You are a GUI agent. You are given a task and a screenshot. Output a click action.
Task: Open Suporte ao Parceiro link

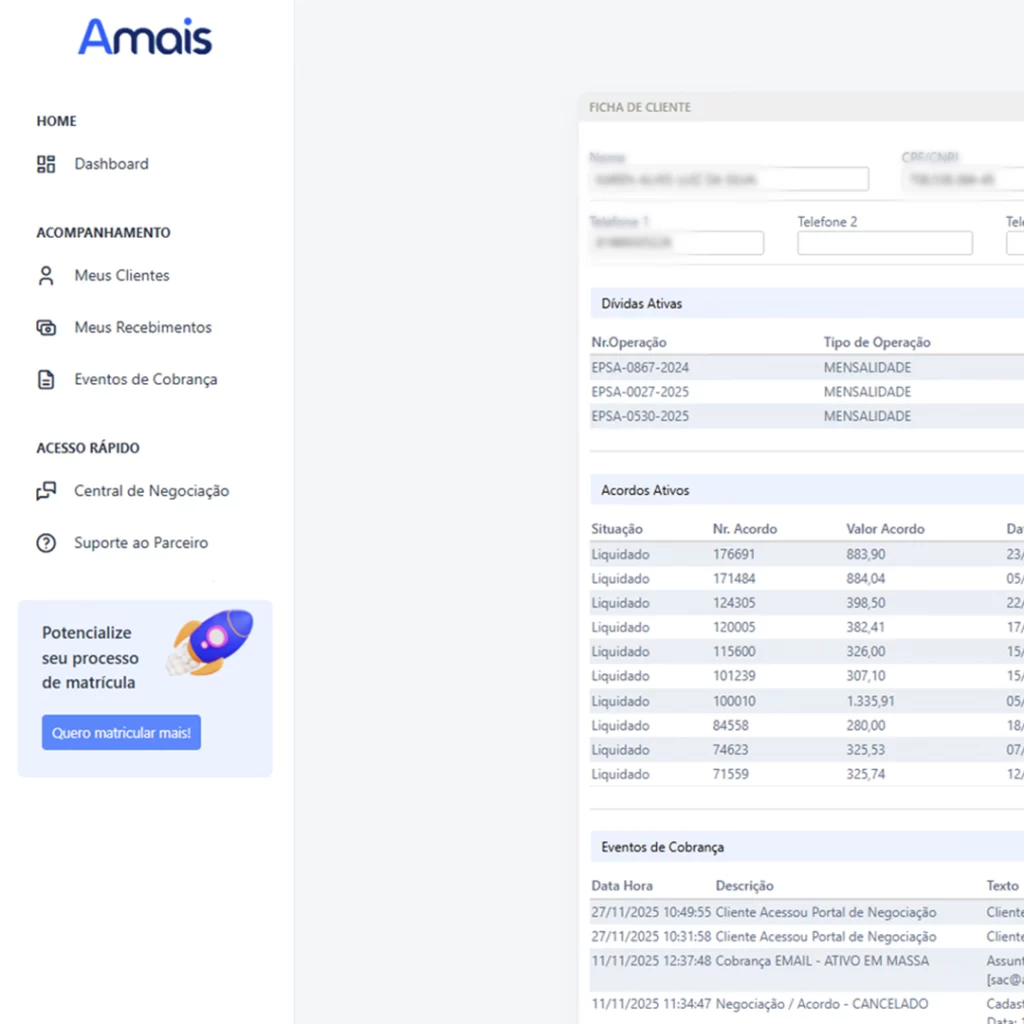141,543
